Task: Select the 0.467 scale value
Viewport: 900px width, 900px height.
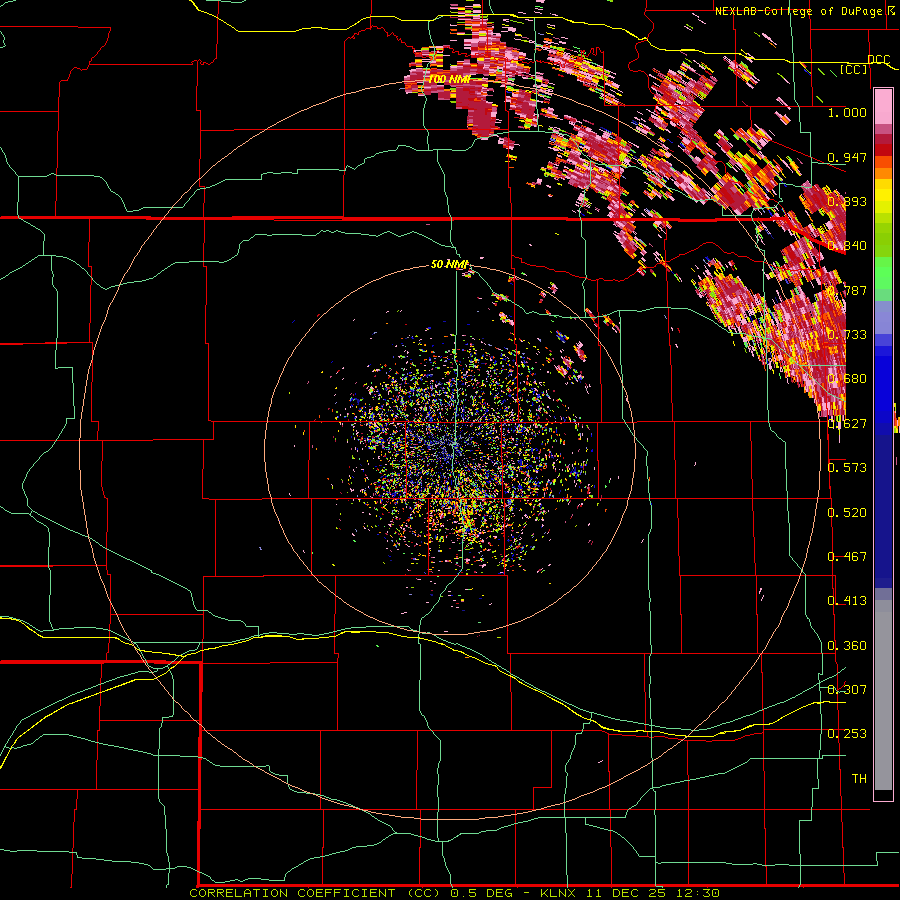Action: 847,556
